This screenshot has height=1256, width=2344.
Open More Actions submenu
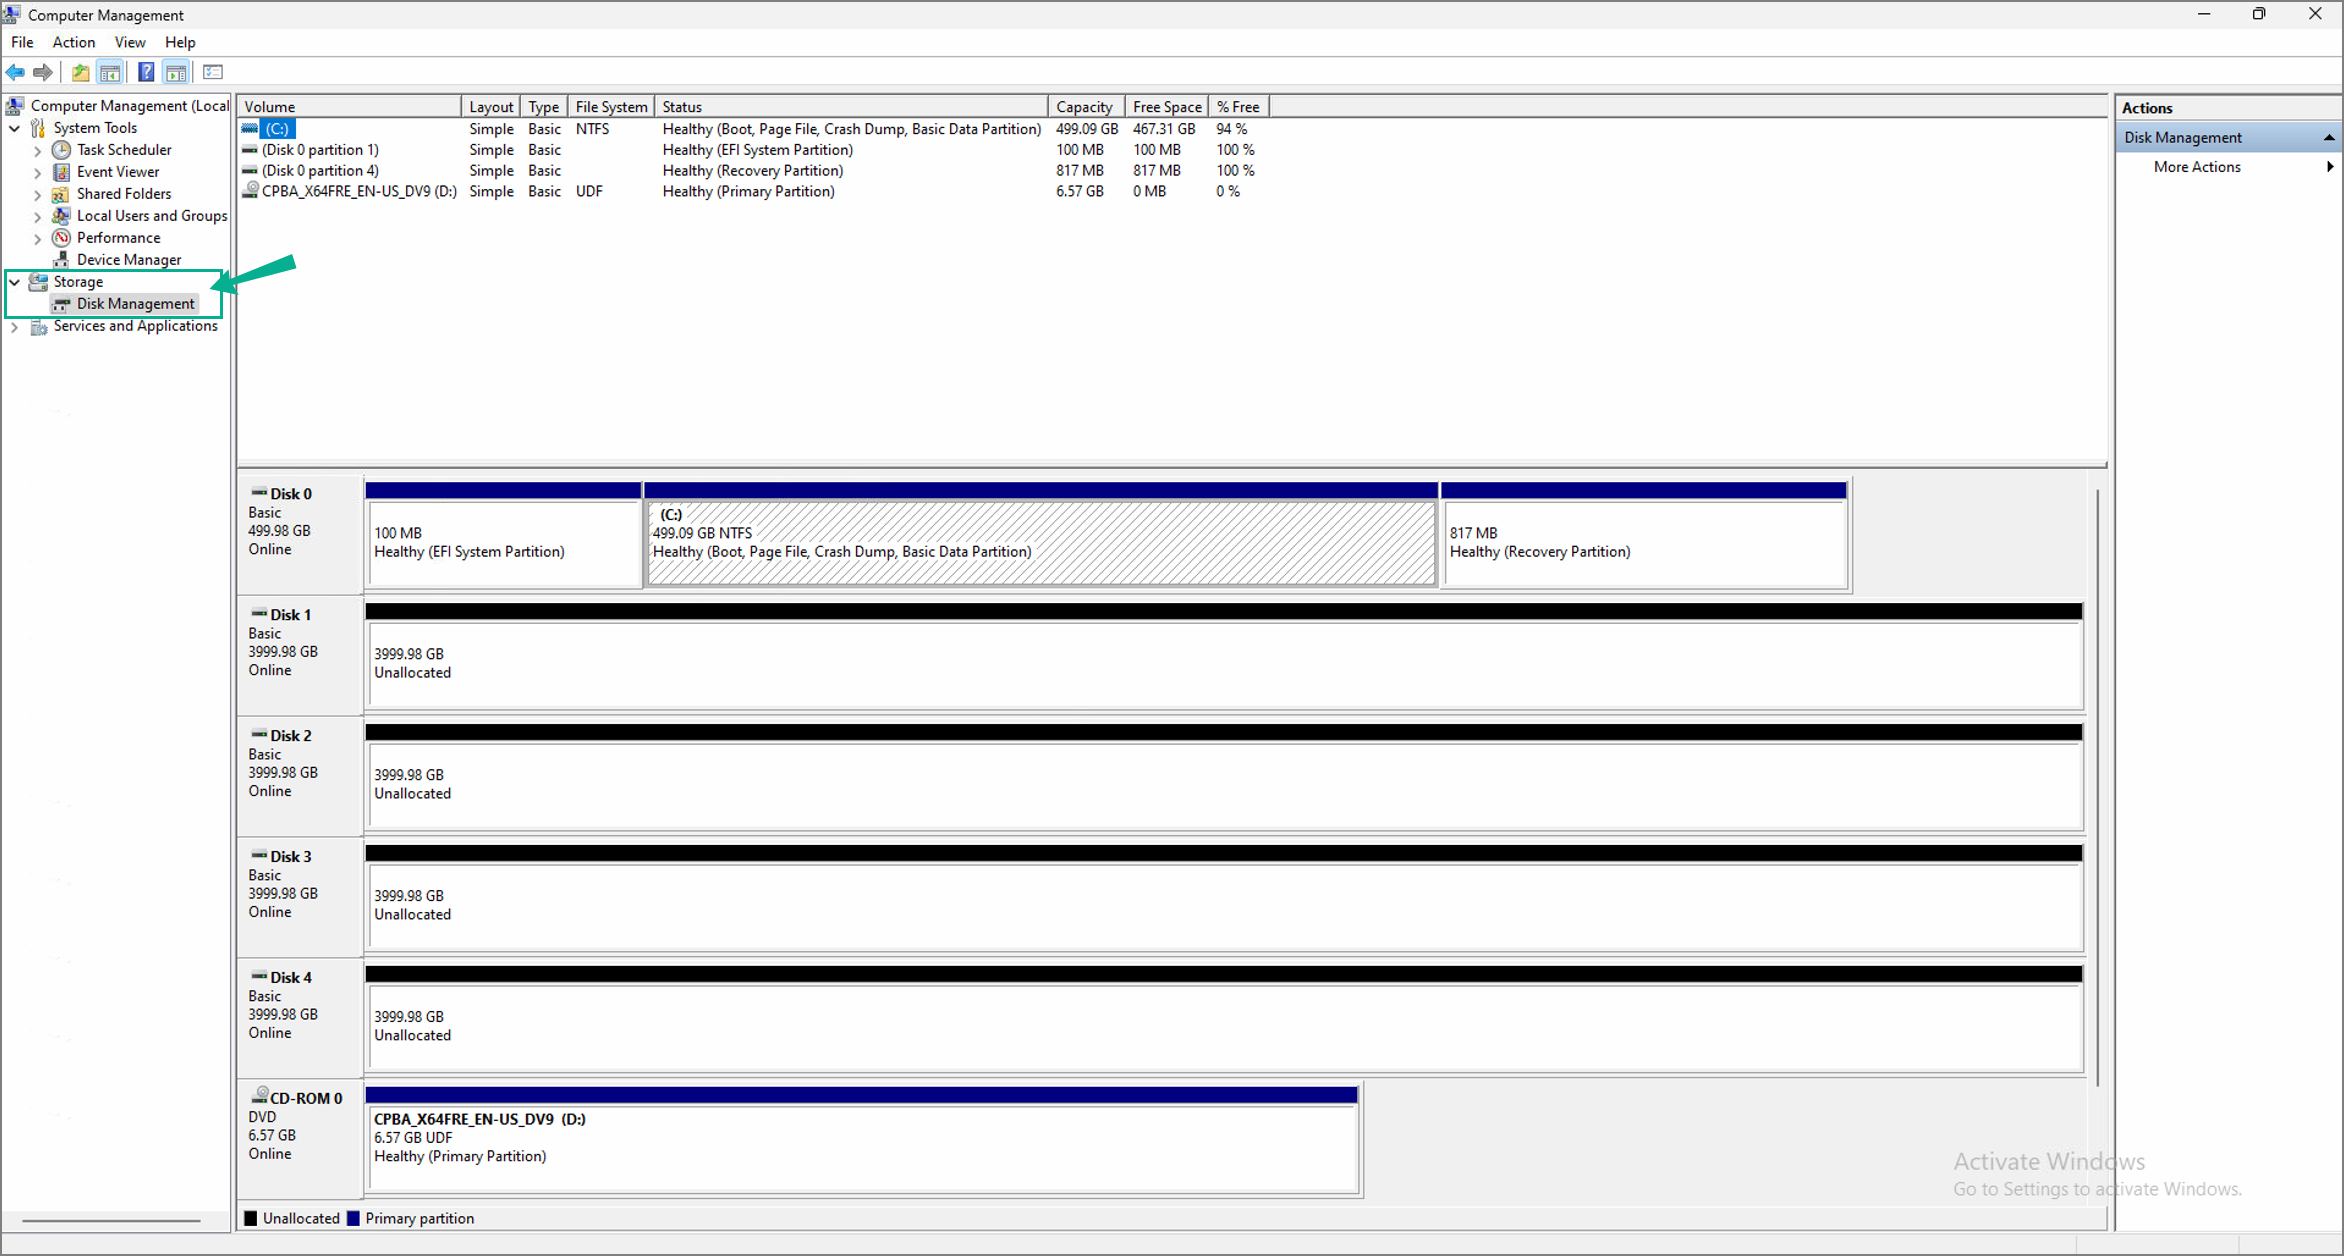(x=2229, y=167)
